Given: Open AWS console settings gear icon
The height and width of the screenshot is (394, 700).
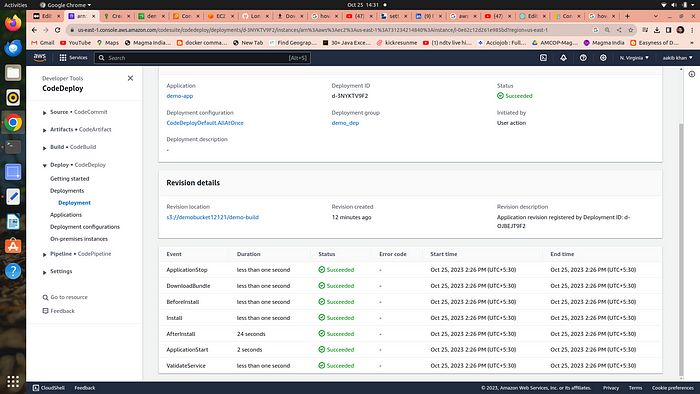Looking at the screenshot, I should pyautogui.click(x=603, y=58).
